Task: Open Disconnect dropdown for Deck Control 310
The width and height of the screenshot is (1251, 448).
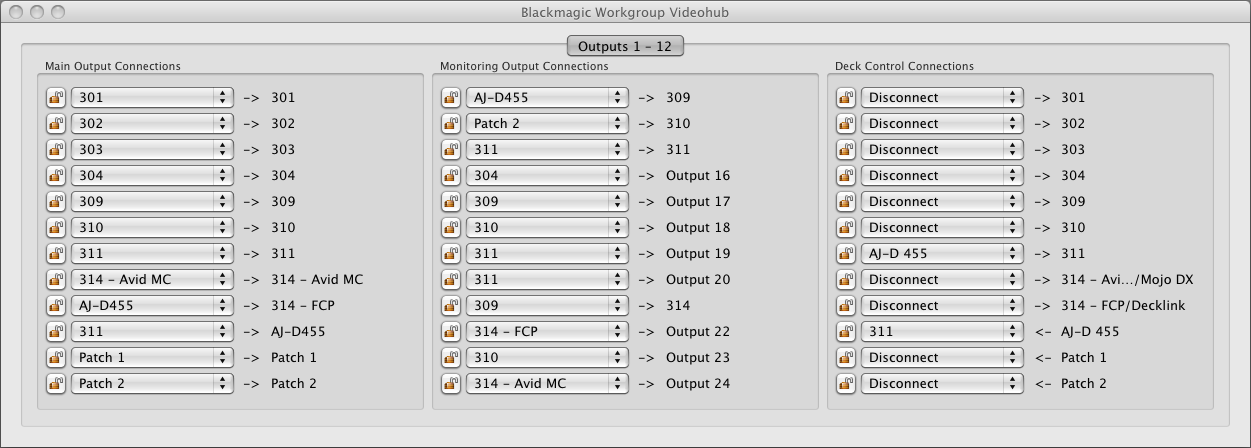Action: click(x=942, y=228)
